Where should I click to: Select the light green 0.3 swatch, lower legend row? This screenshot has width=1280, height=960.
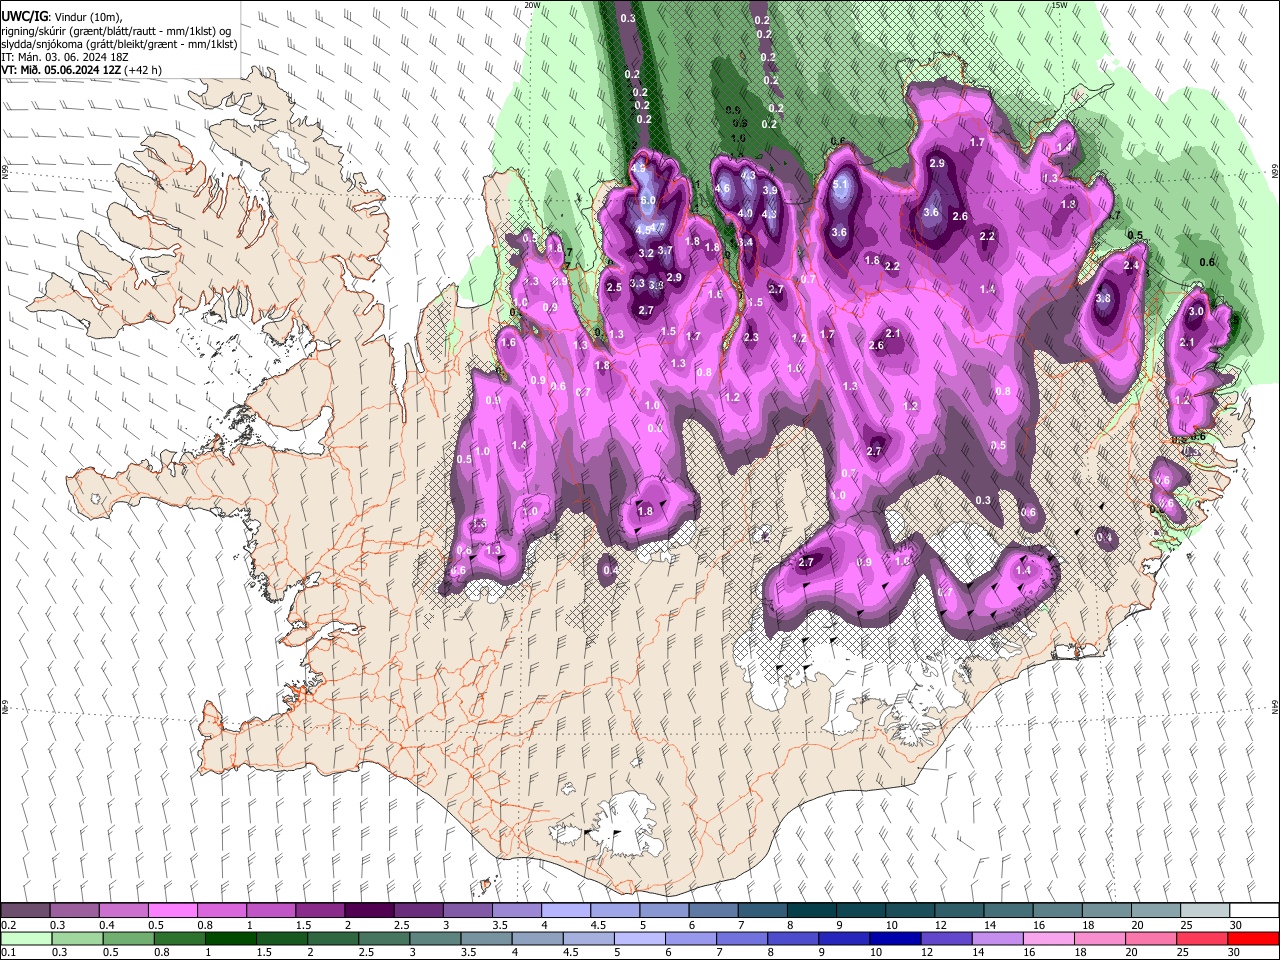tap(77, 938)
